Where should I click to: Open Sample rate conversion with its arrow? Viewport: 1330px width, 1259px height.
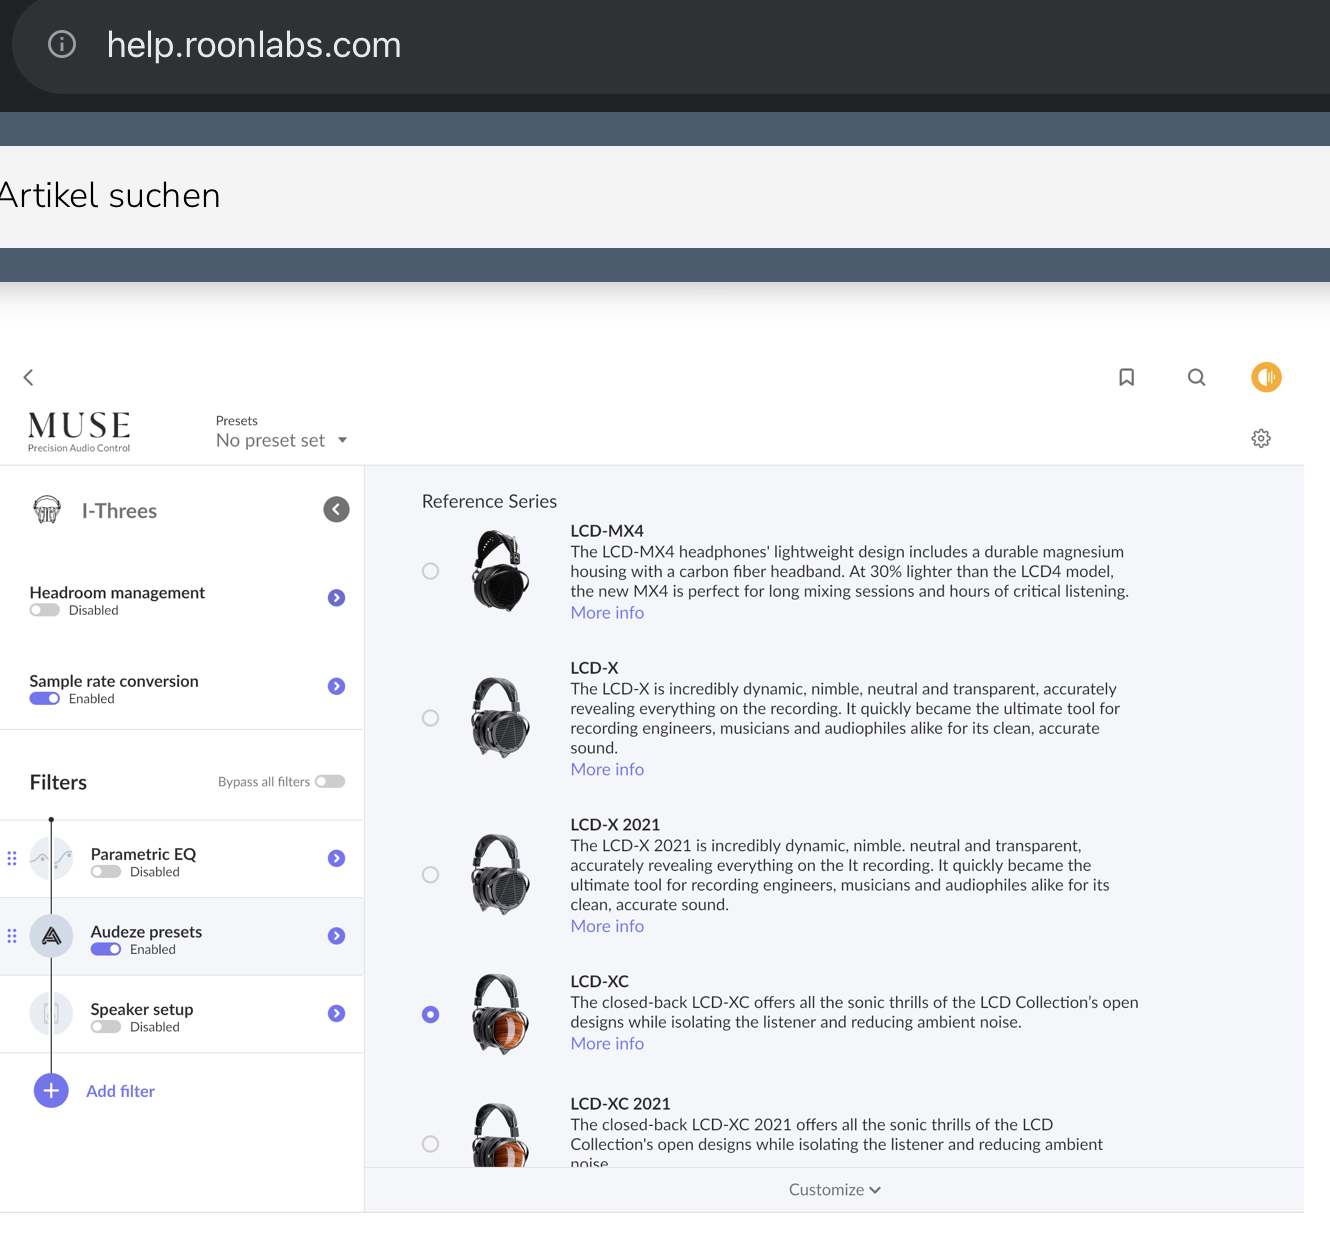336,686
